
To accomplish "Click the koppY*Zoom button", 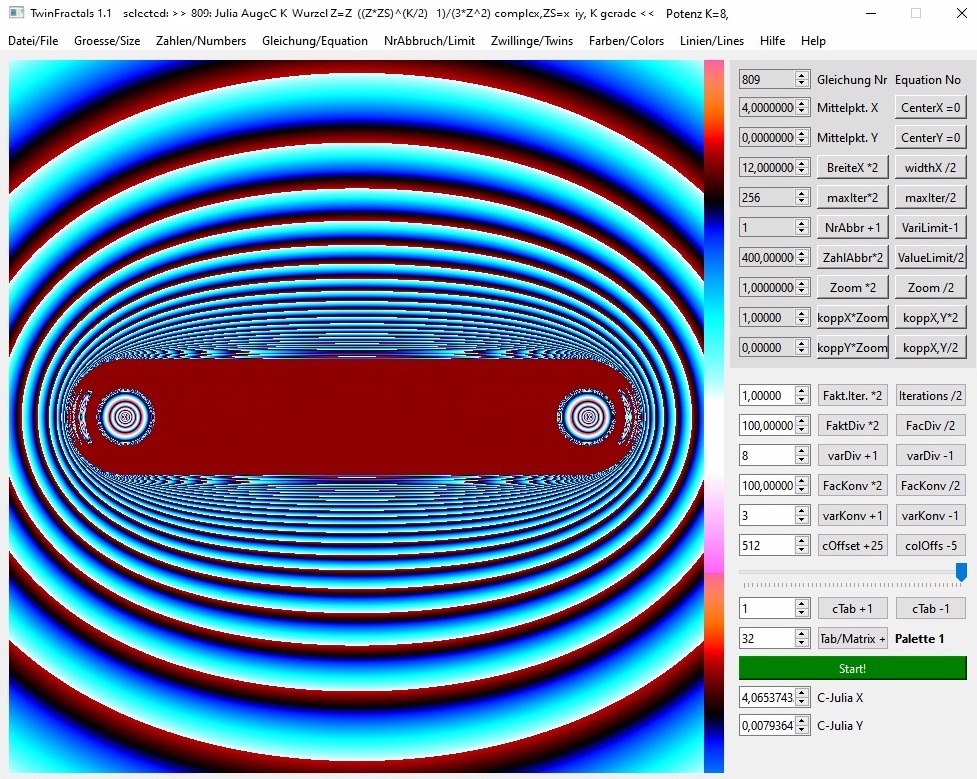I will tap(852, 347).
